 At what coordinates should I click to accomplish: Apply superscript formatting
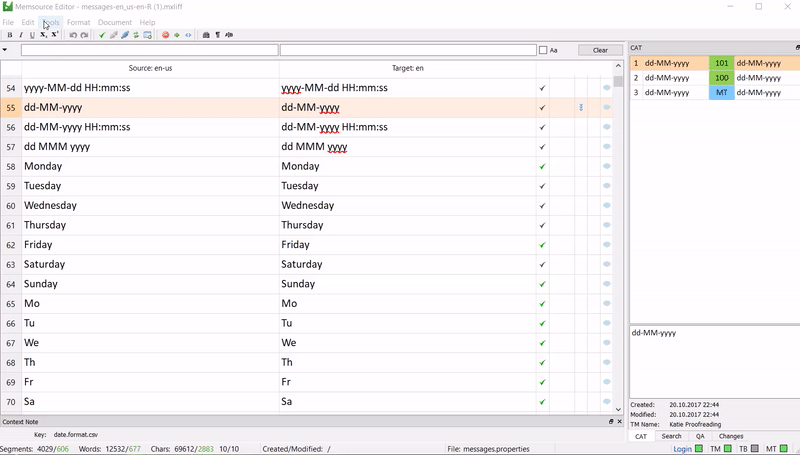(55, 35)
